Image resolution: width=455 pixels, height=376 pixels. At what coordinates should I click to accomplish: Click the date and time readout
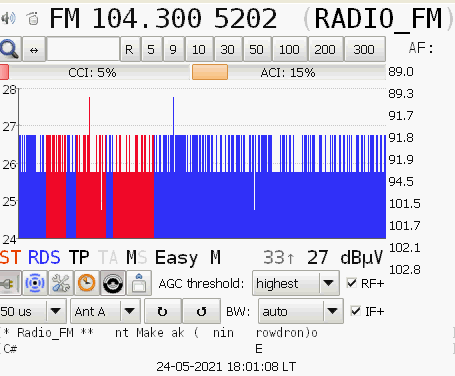pyautogui.click(x=226, y=367)
